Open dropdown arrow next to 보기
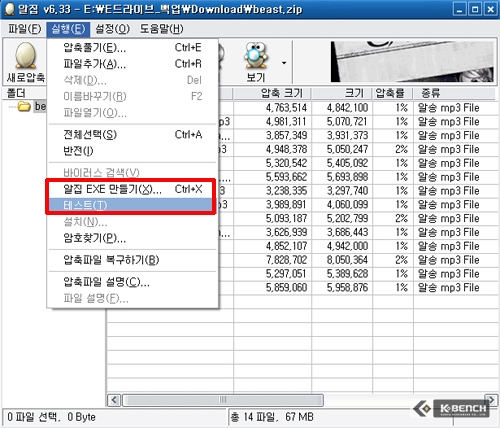The width and height of the screenshot is (500, 428). (284, 63)
